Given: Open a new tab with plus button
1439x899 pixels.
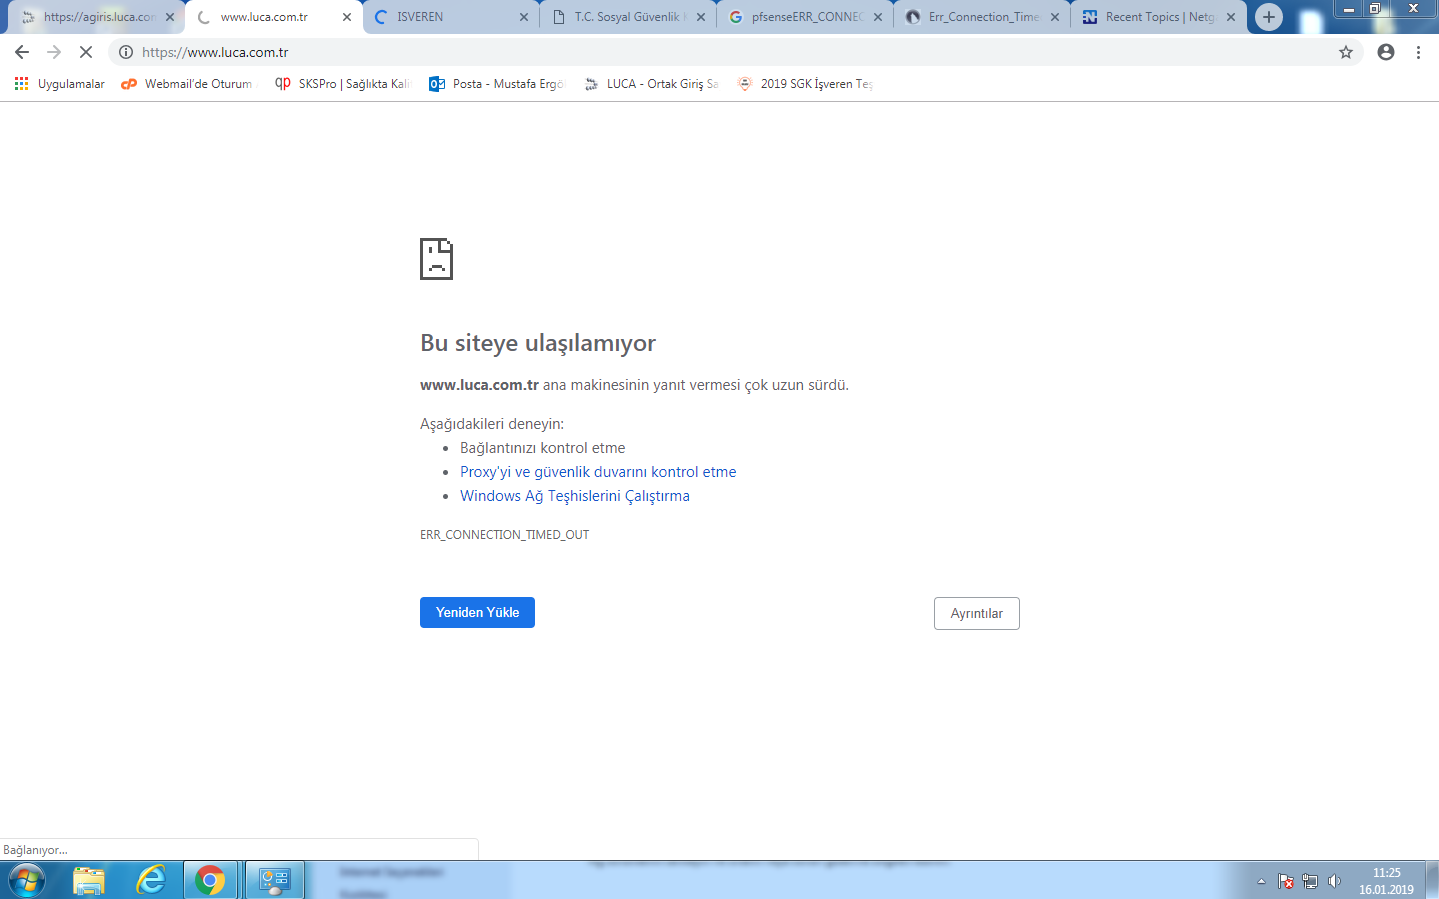Looking at the screenshot, I should click(1268, 17).
